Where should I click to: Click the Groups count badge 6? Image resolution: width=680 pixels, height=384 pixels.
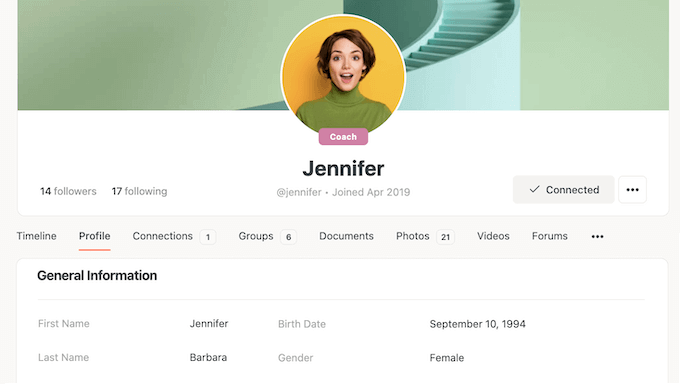(288, 237)
